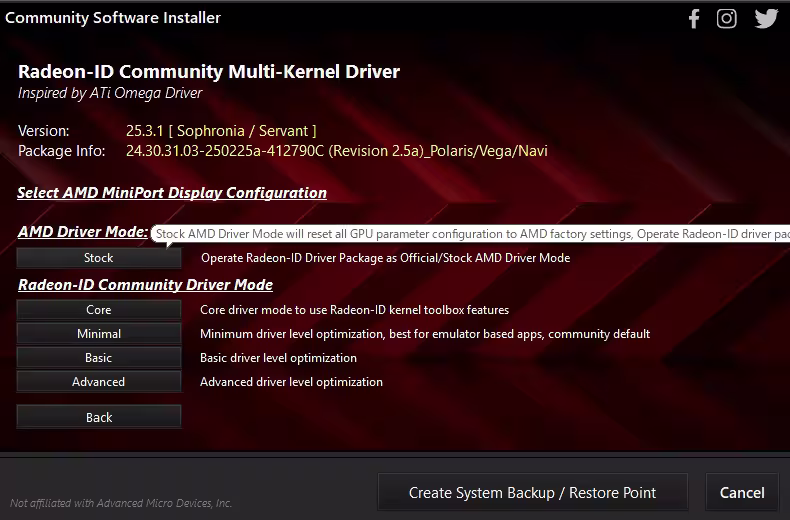Viewport: 790px width, 520px height.
Task: Pick the Minimal driver mode button
Action: (x=99, y=334)
